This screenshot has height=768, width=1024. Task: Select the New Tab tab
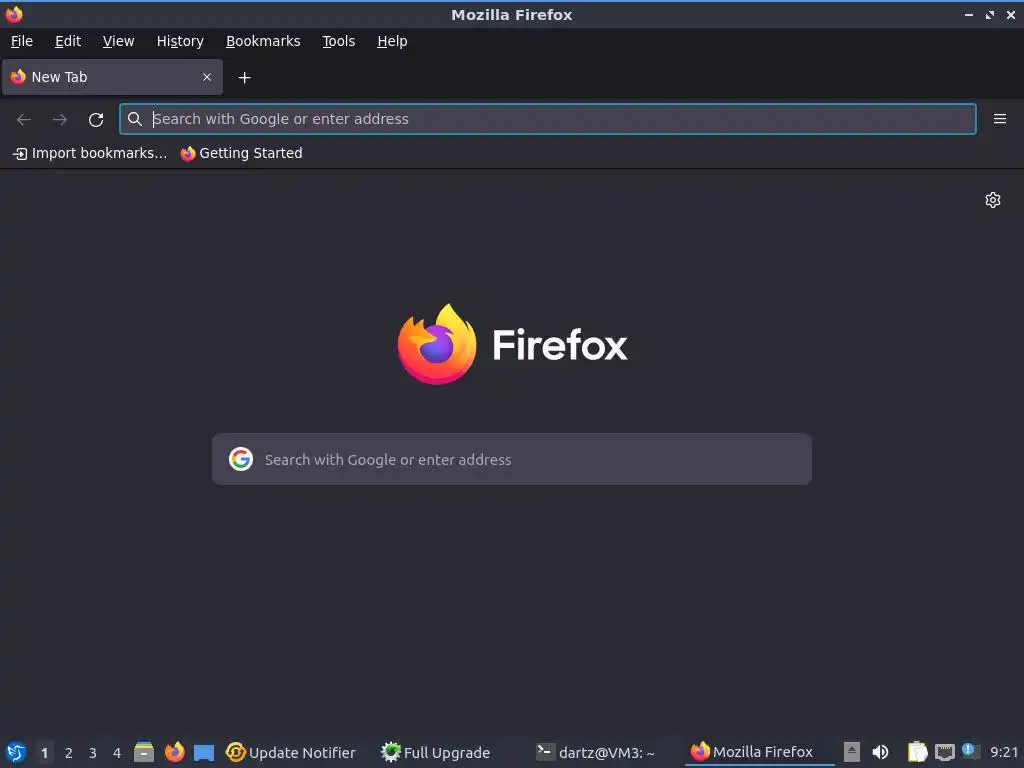pyautogui.click(x=112, y=77)
